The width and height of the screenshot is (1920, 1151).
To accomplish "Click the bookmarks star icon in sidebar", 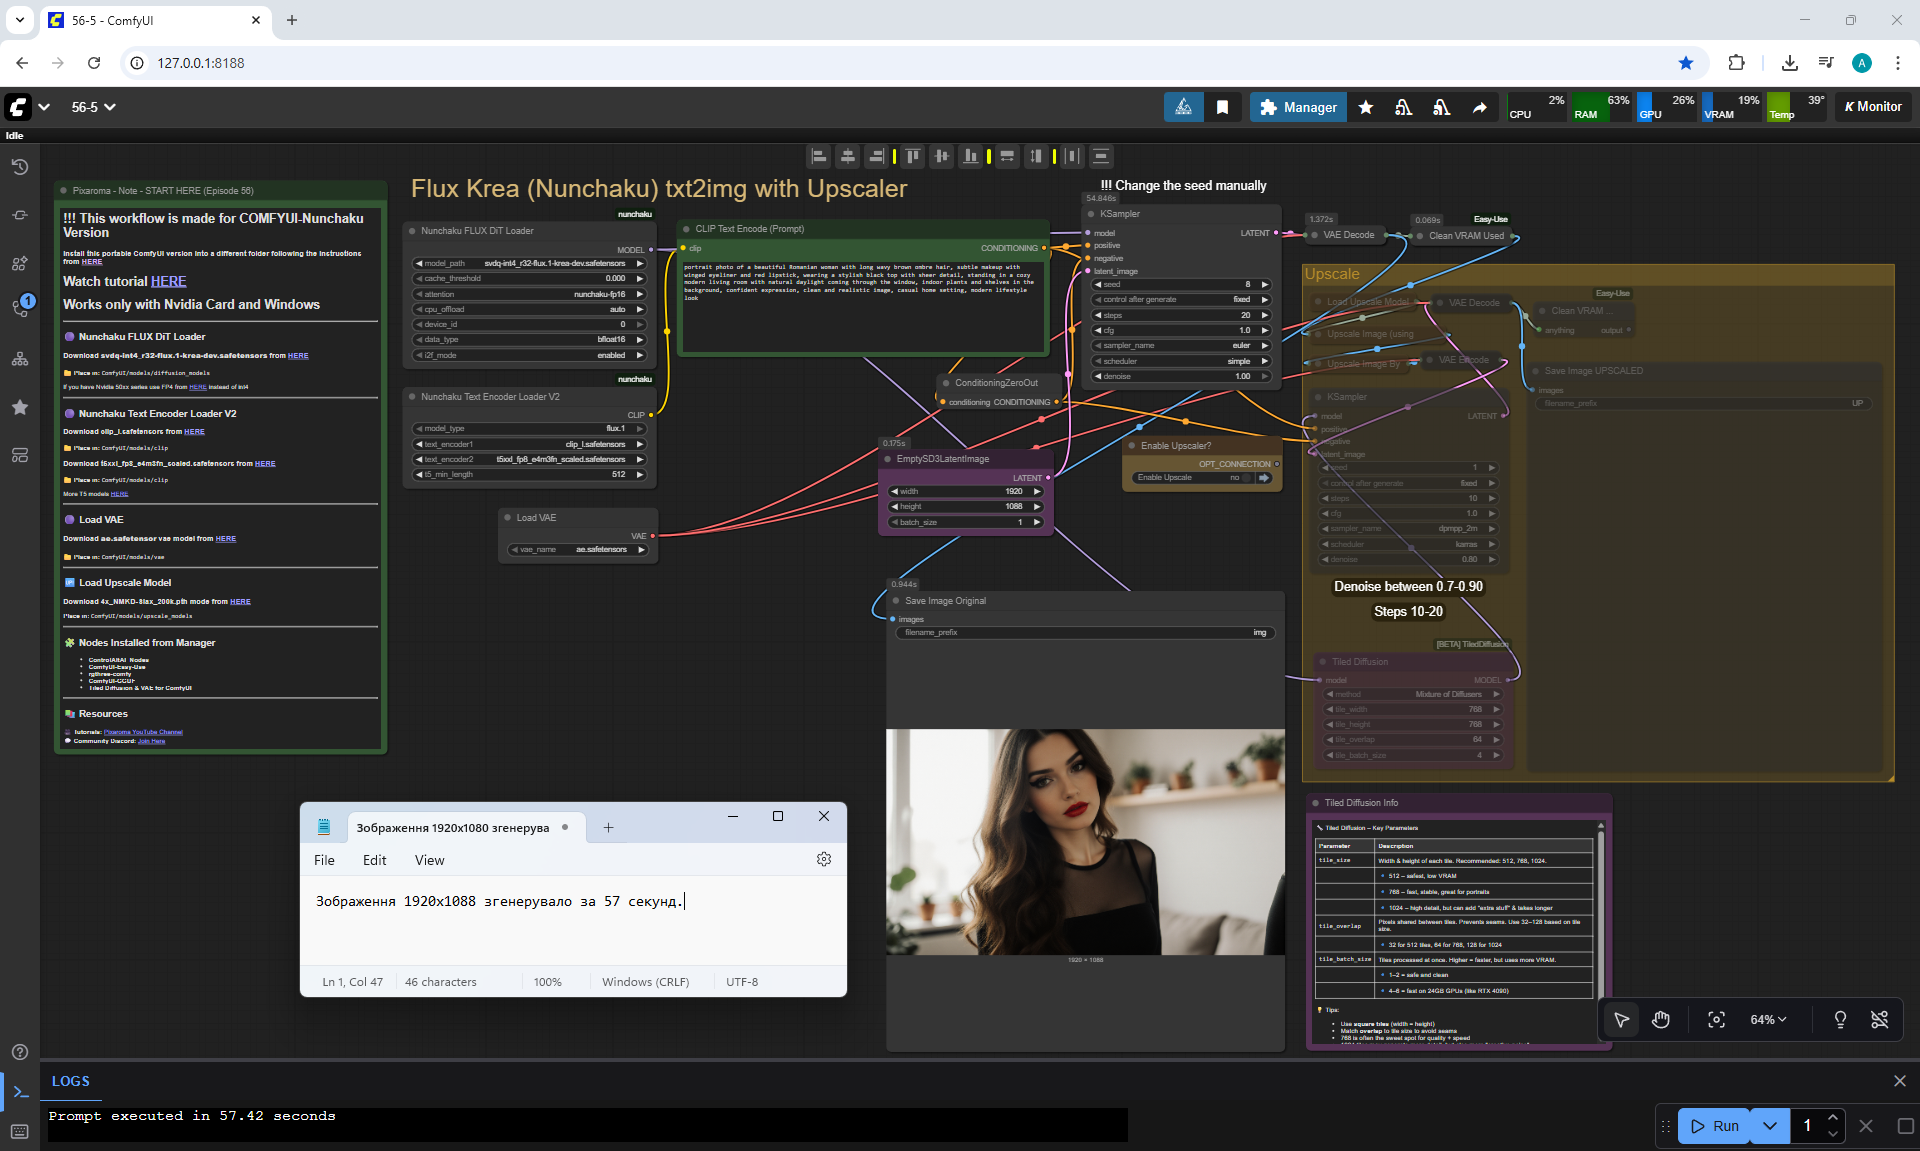I will [x=20, y=407].
